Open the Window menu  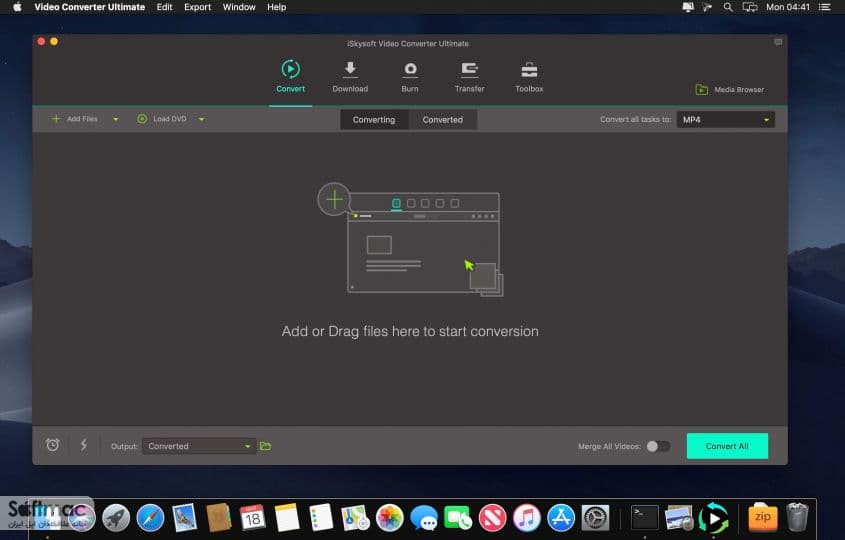click(x=239, y=7)
